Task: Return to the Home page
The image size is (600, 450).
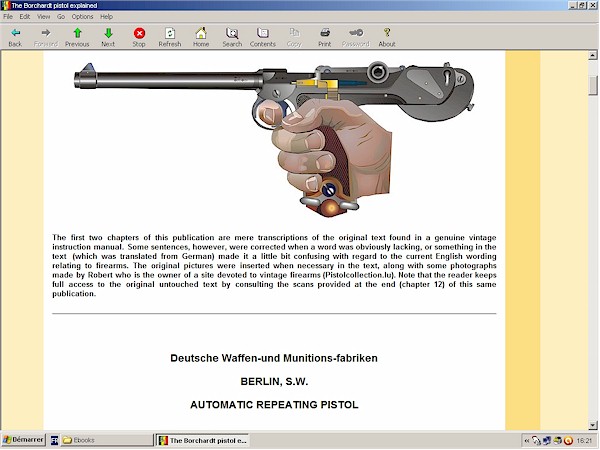Action: [201, 37]
